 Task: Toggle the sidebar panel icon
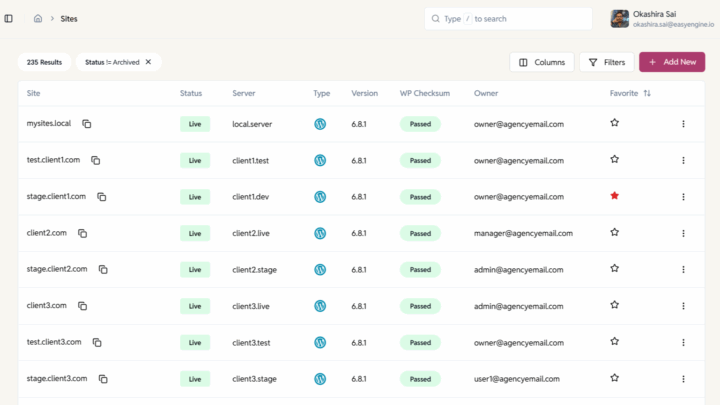[9, 18]
